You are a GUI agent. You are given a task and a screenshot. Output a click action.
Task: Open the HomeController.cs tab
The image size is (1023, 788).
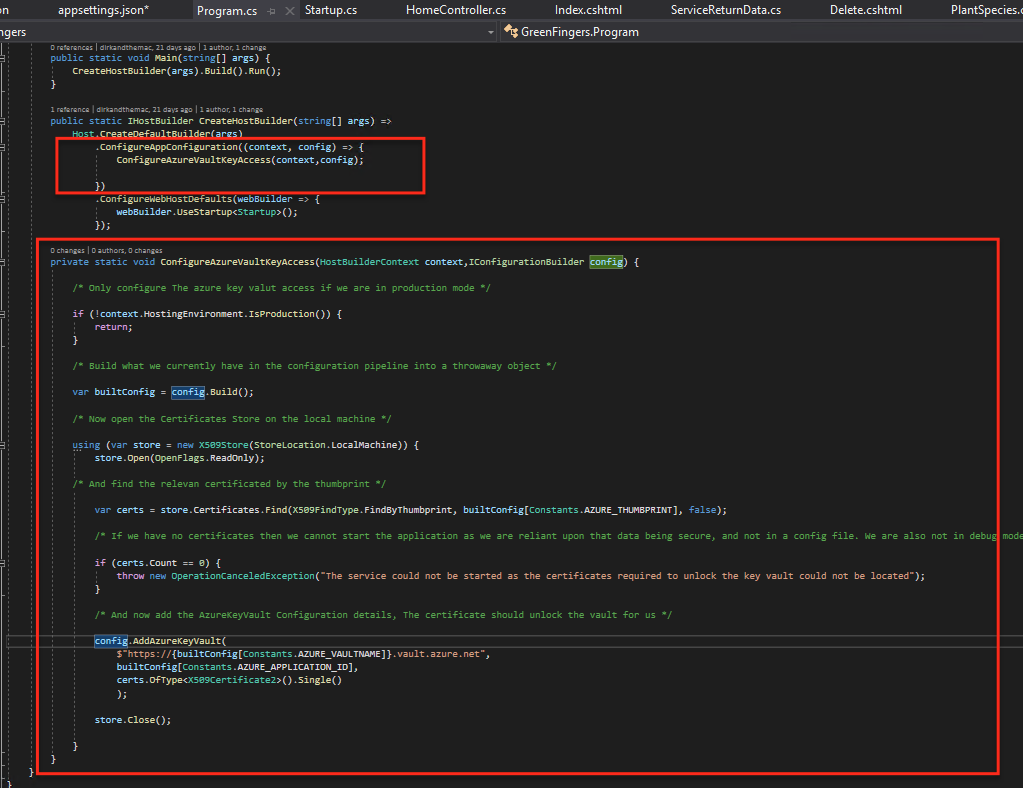coord(455,10)
